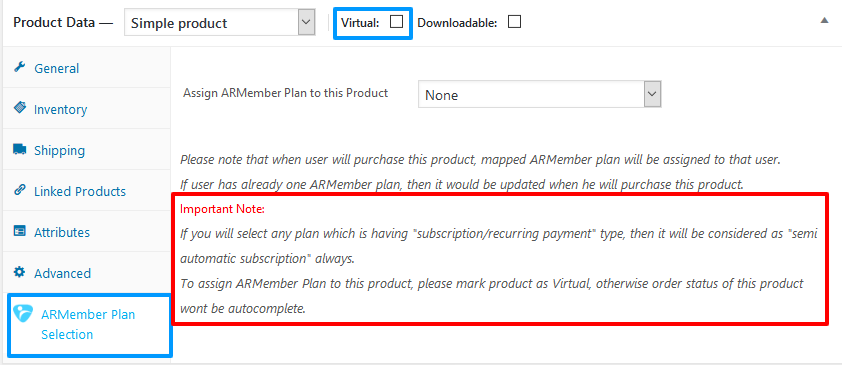Click the wrench icon beside General
842x365 pixels.
tap(19, 67)
